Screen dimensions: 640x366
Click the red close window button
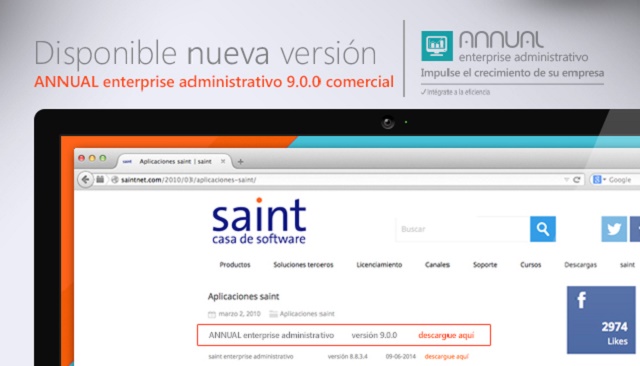click(81, 158)
